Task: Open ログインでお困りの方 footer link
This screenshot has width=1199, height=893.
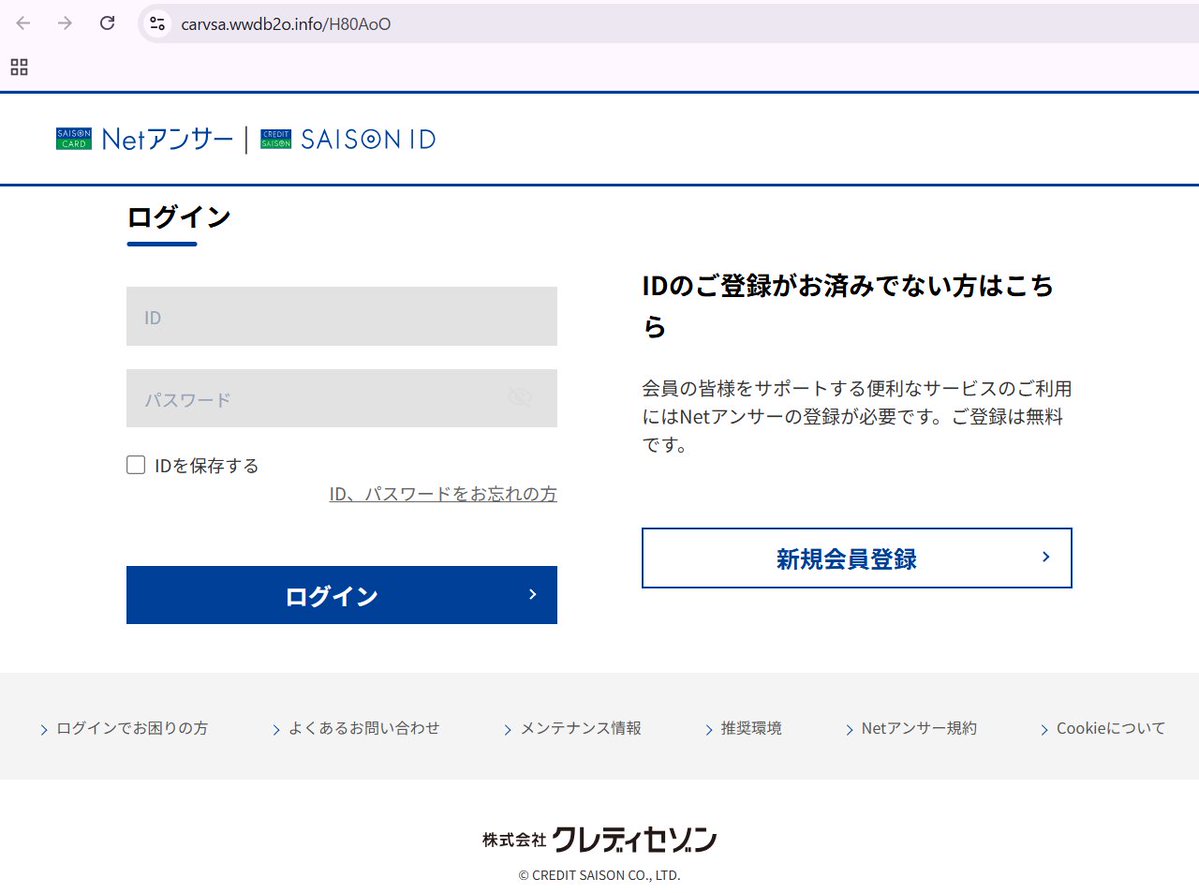Action: tap(124, 729)
